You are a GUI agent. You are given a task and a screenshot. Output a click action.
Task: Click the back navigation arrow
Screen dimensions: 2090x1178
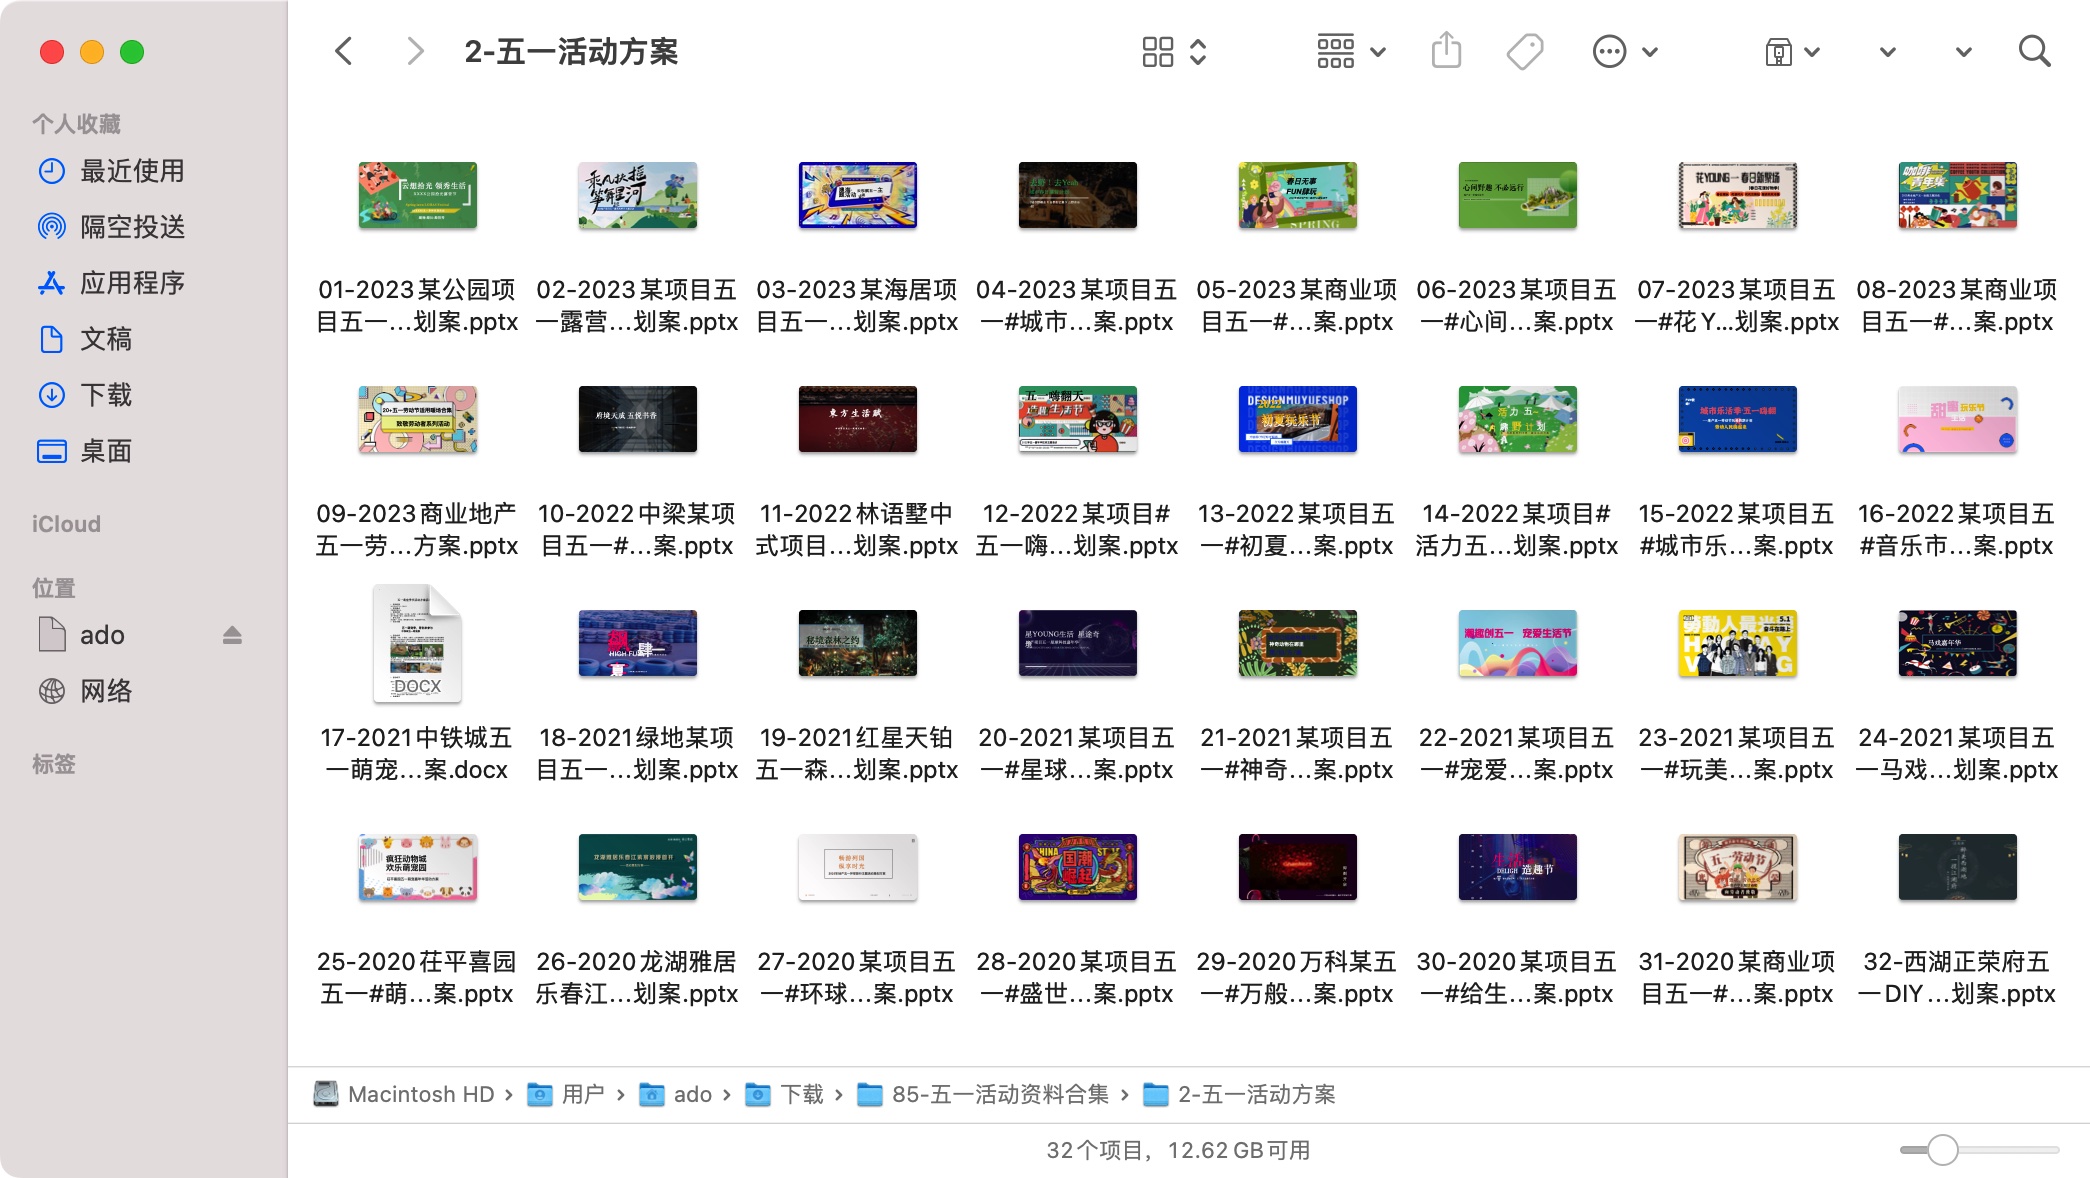click(x=344, y=50)
